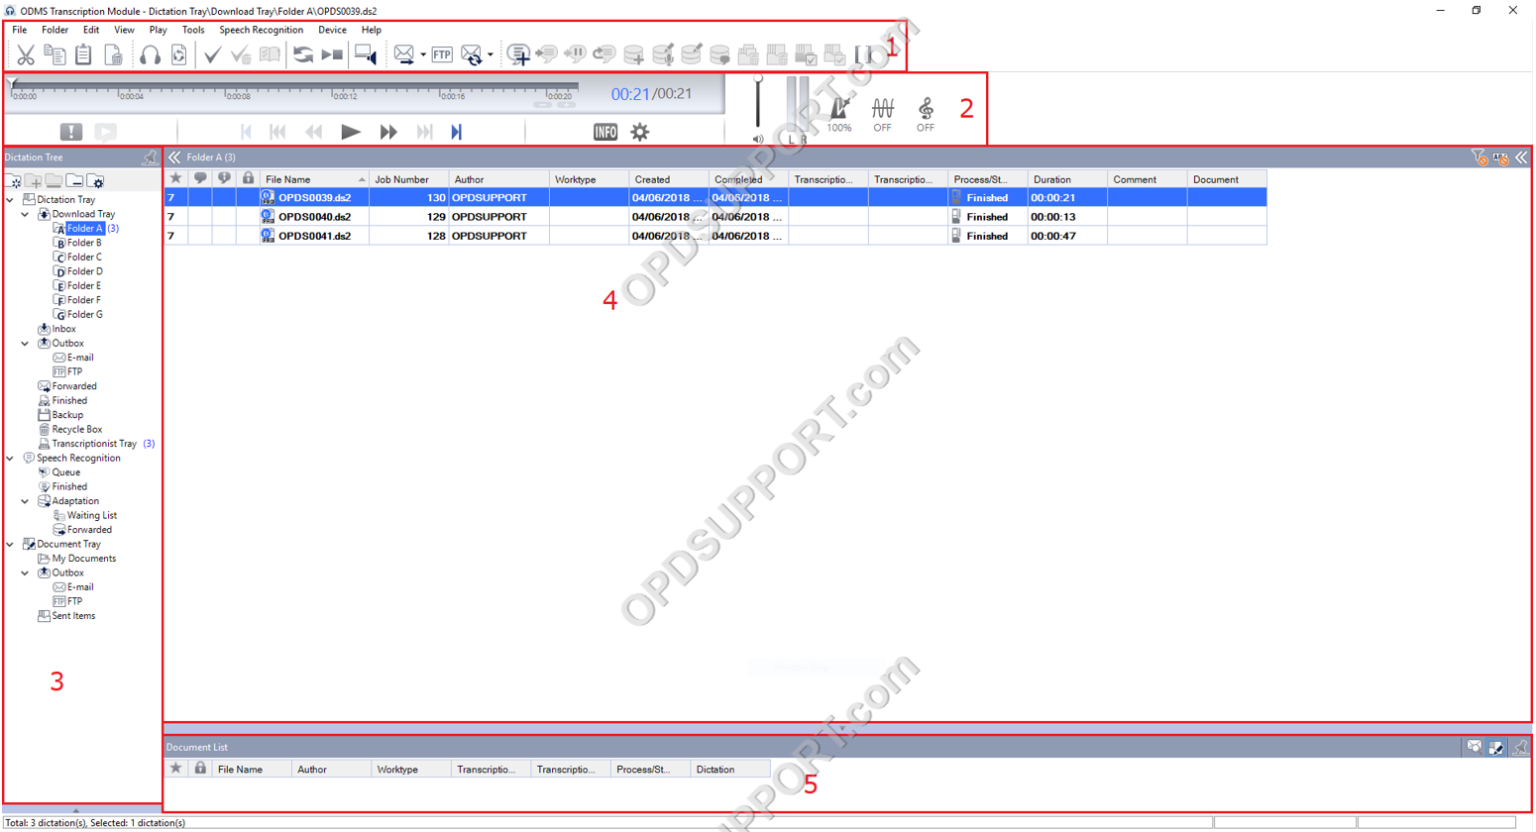The image size is (1536, 832).
Task: Sort list by Job Number column
Action: pos(402,180)
